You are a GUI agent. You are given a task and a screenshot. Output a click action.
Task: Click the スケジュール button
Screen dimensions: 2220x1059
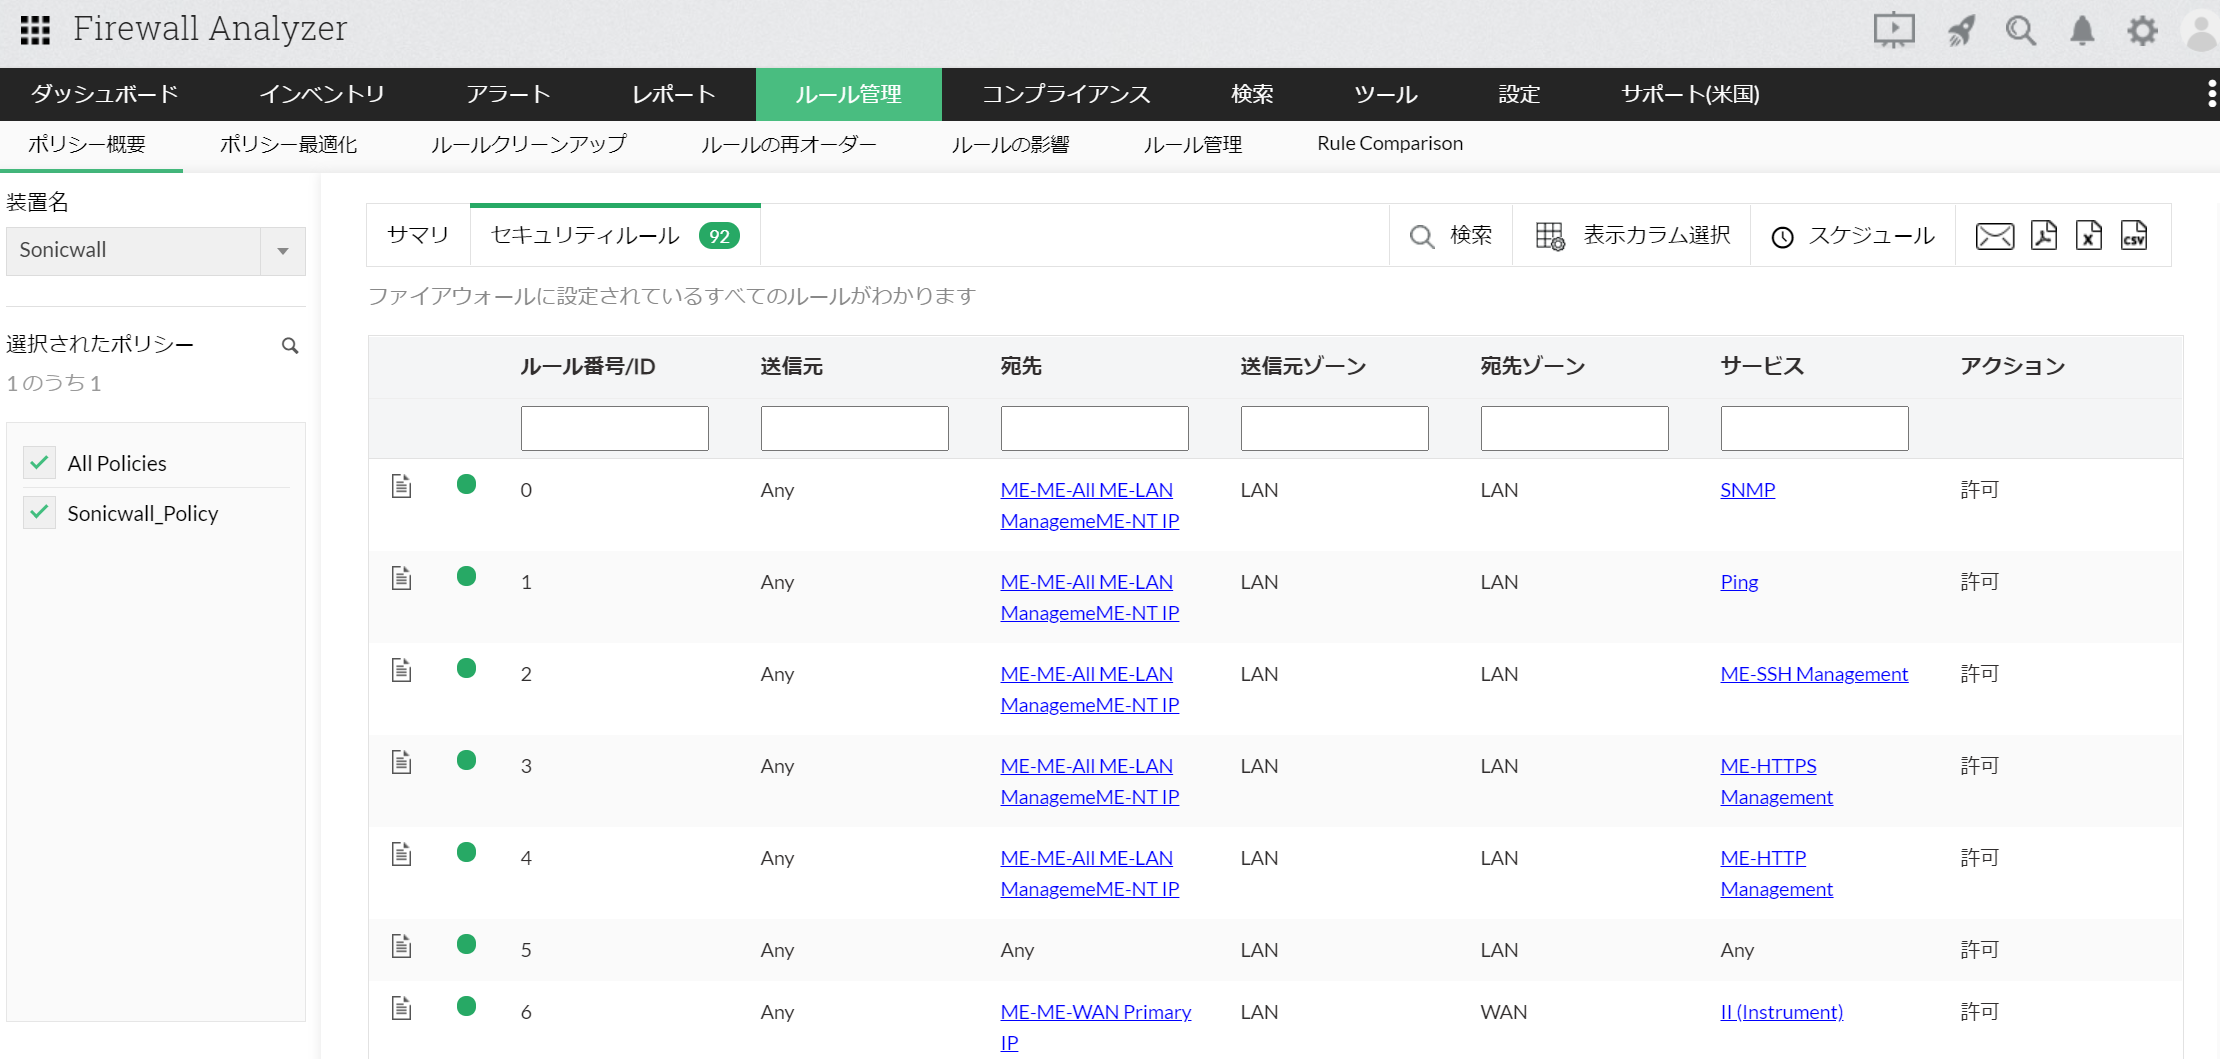point(1853,236)
